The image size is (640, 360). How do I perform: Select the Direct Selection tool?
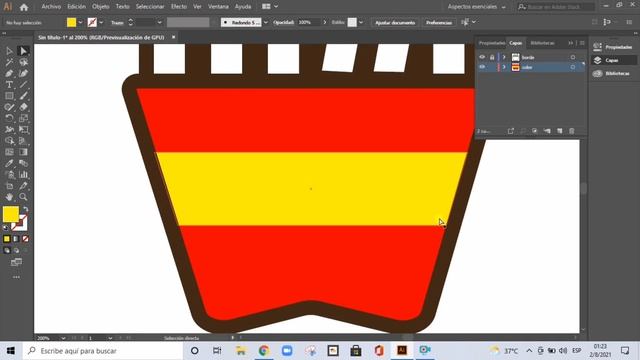coord(23,51)
